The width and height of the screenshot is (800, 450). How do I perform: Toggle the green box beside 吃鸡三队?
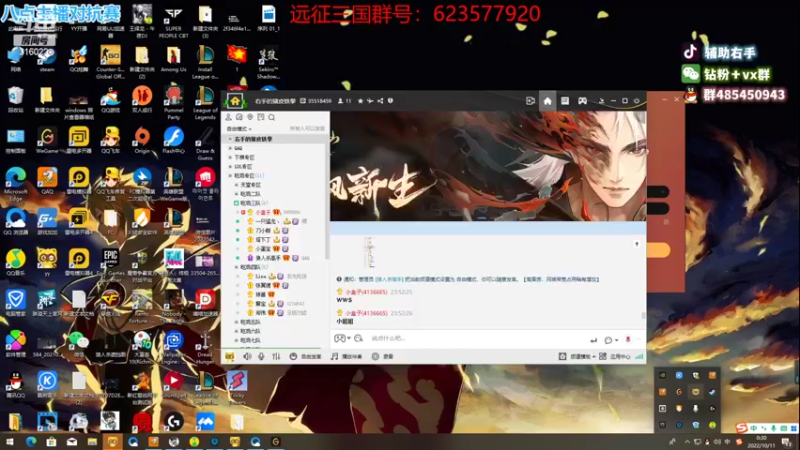[236, 203]
